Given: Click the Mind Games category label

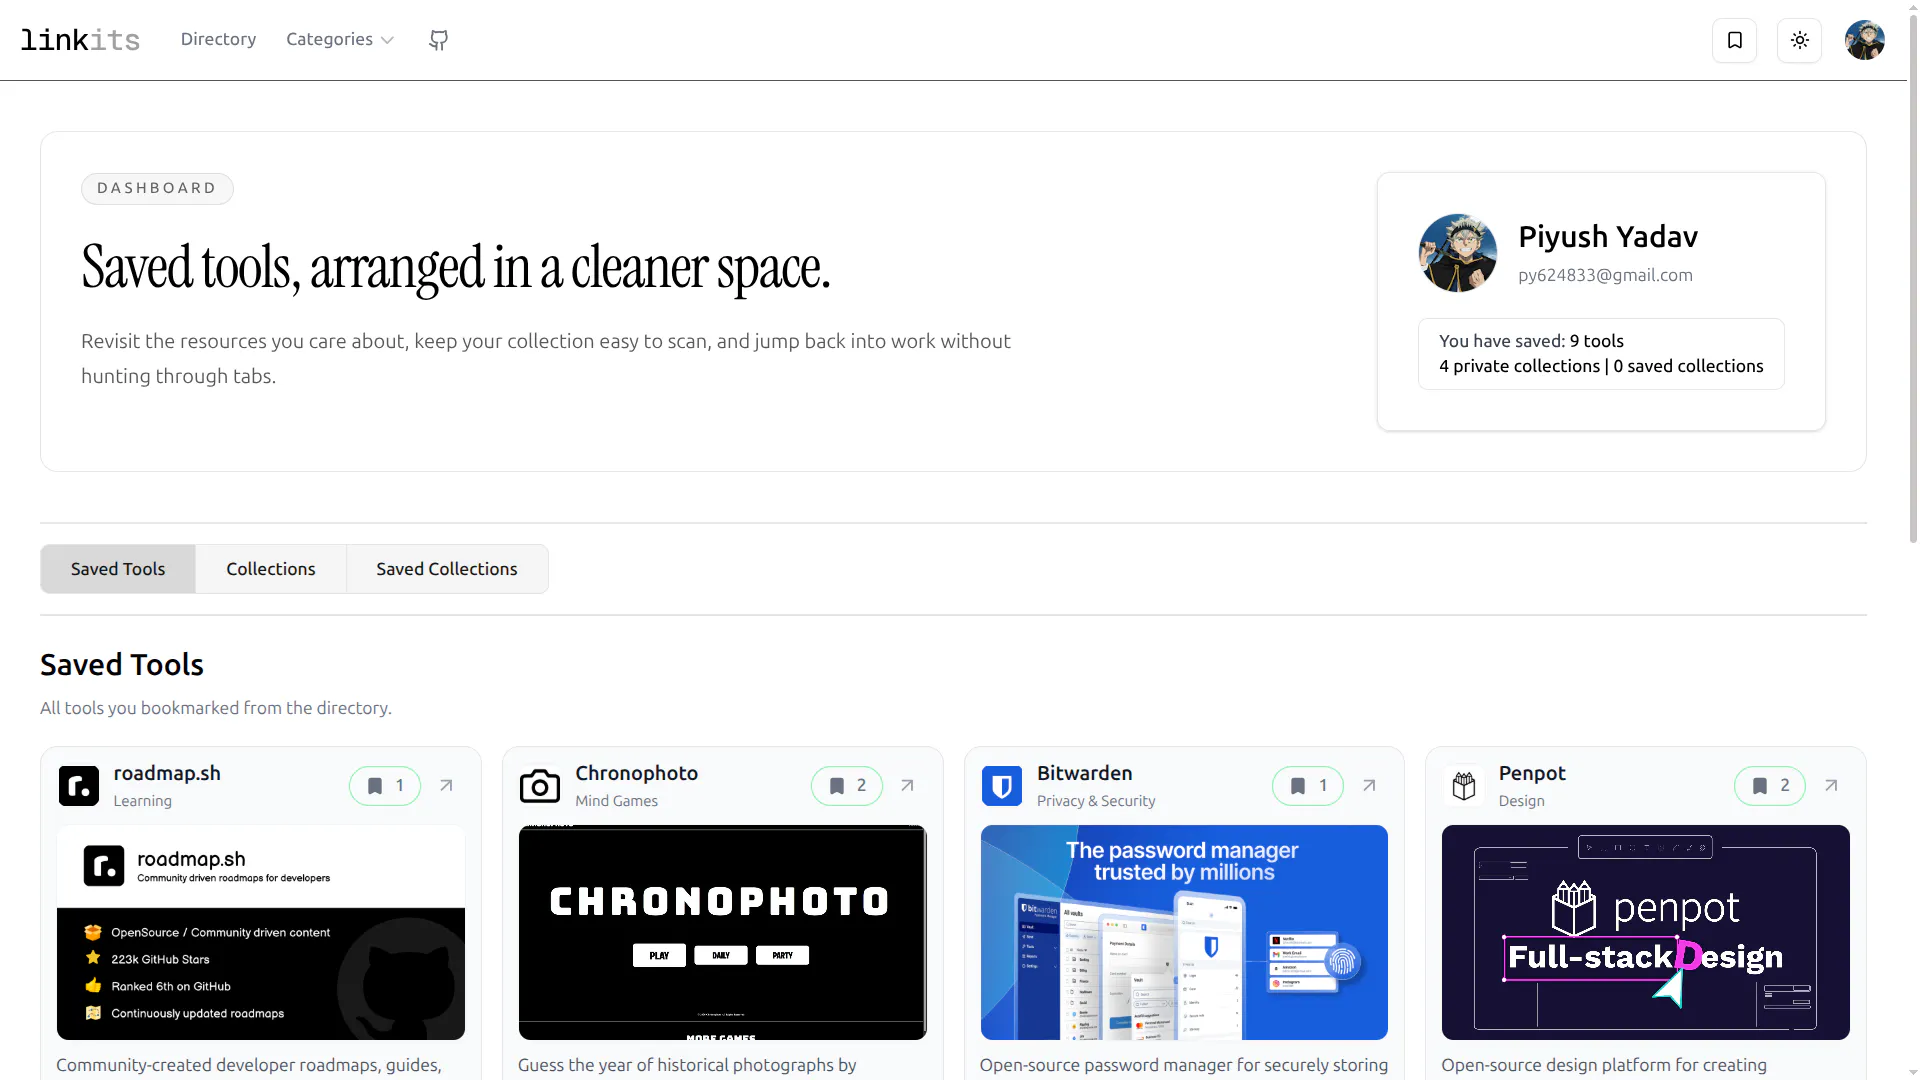Looking at the screenshot, I should [x=617, y=801].
